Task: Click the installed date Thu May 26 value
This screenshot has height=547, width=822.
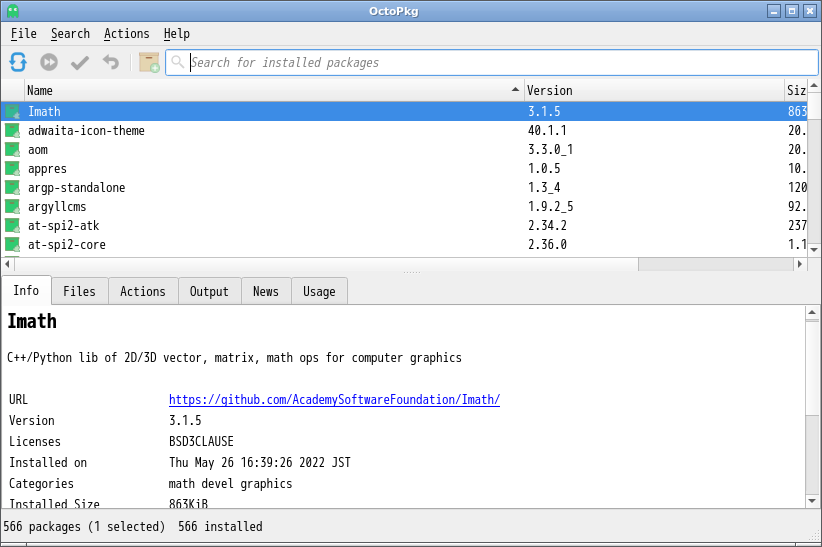Action: [x=259, y=463]
